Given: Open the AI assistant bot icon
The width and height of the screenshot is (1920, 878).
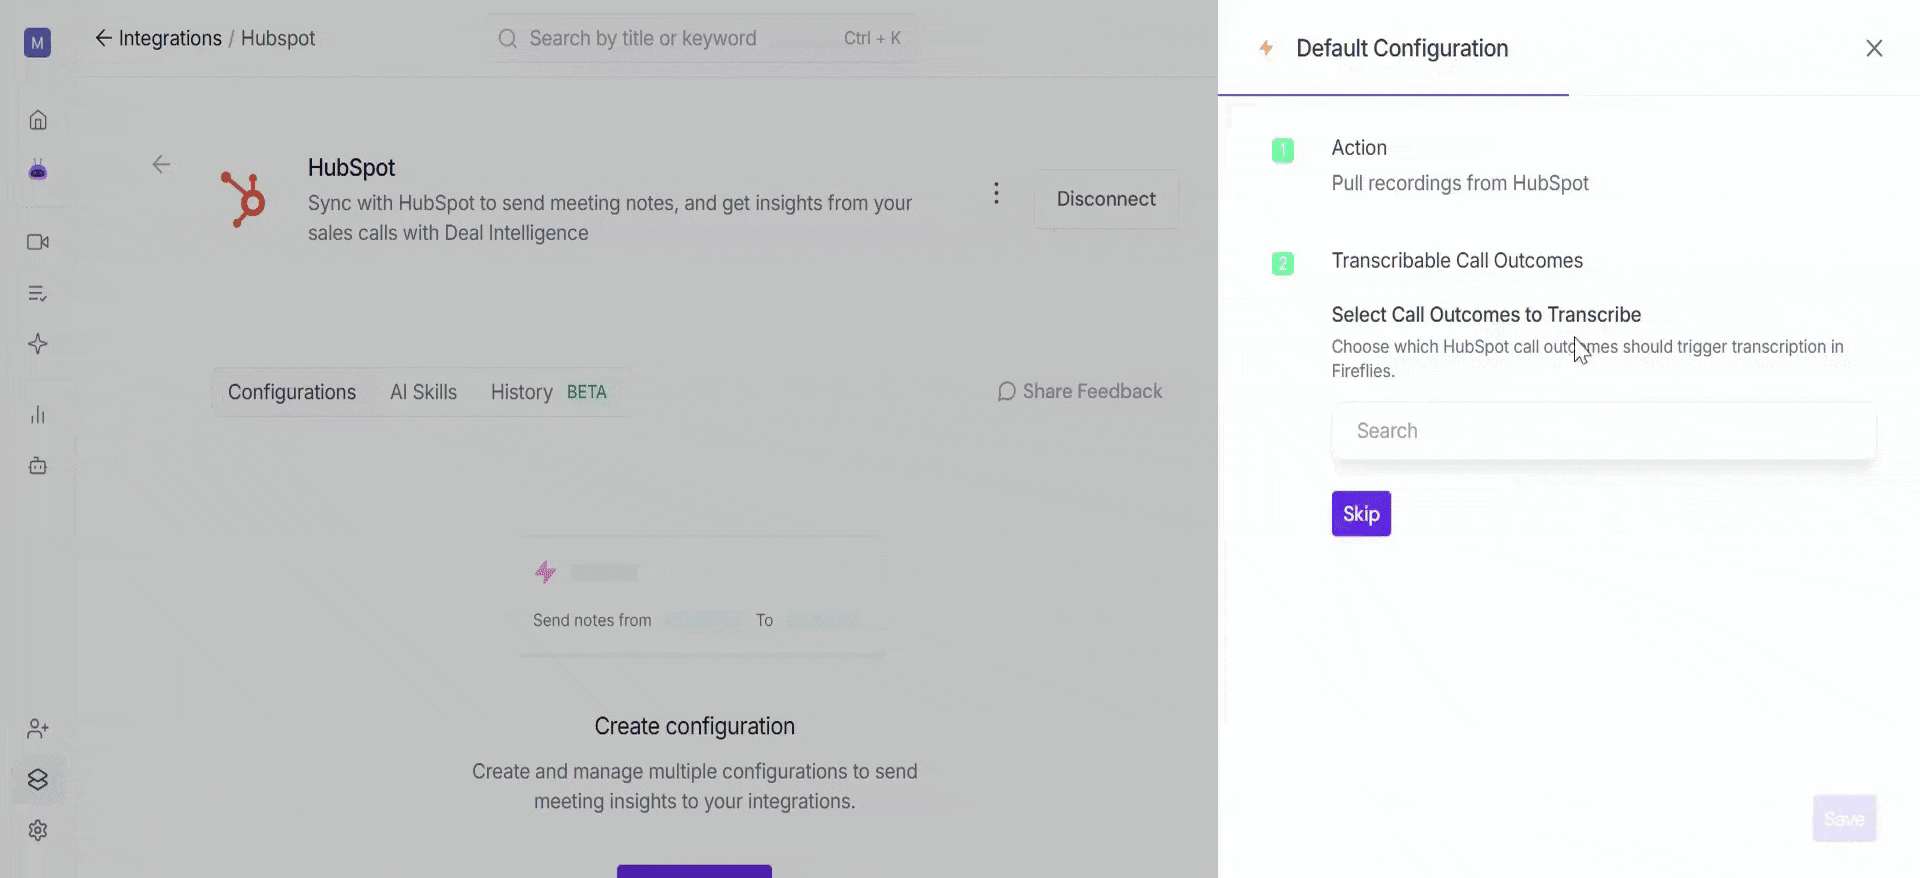Looking at the screenshot, I should point(38,170).
